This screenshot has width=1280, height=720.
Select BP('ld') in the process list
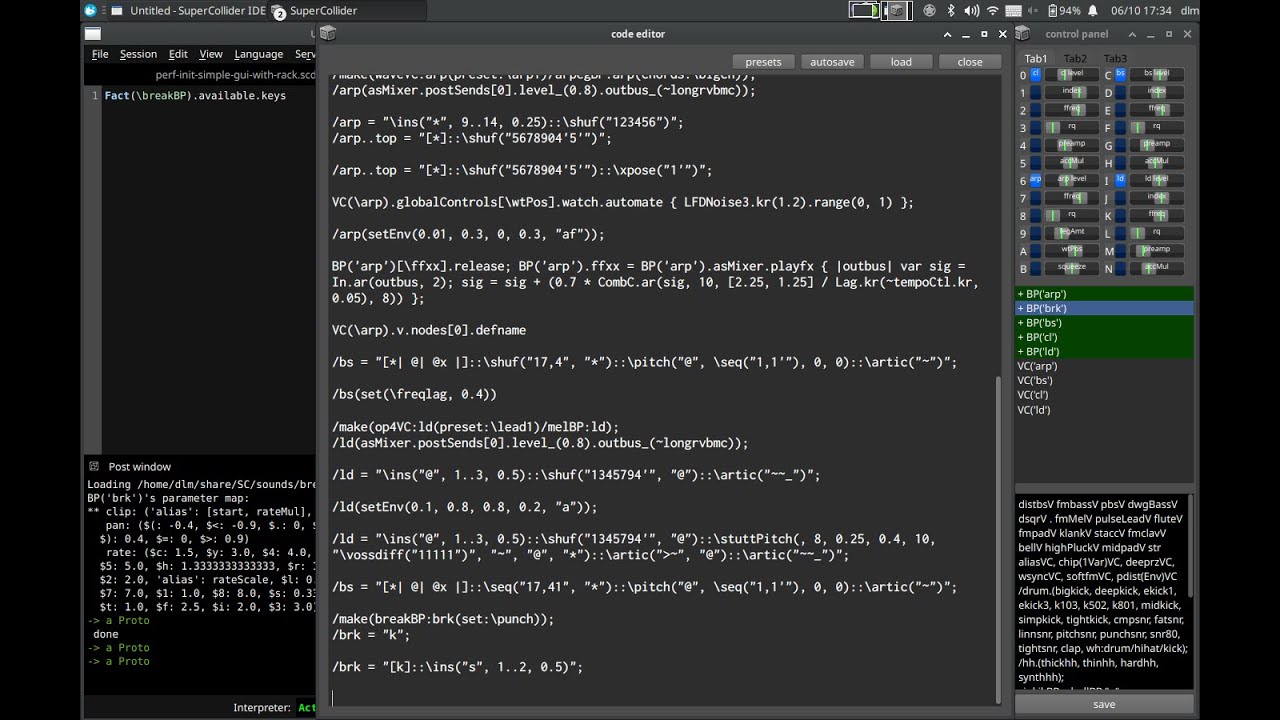1104,352
